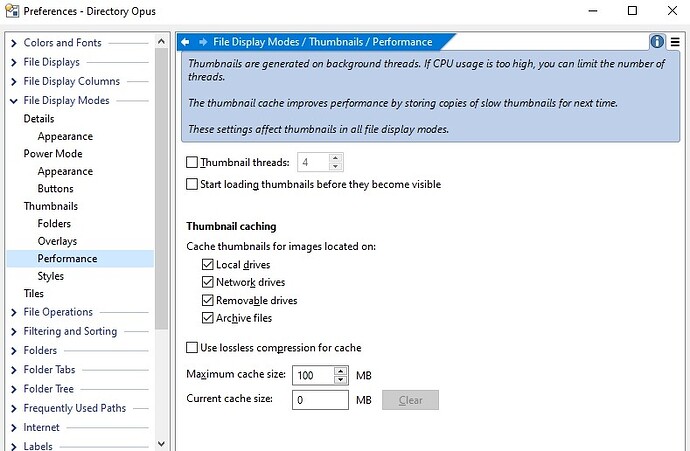Open the hamburger menu icon

tap(675, 42)
